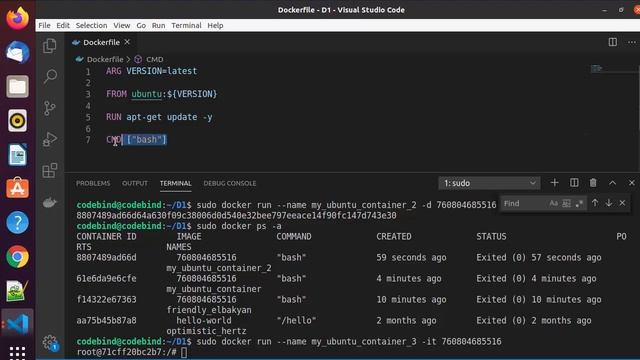
Task: Kill terminal with the trash icon
Action: click(x=593, y=183)
